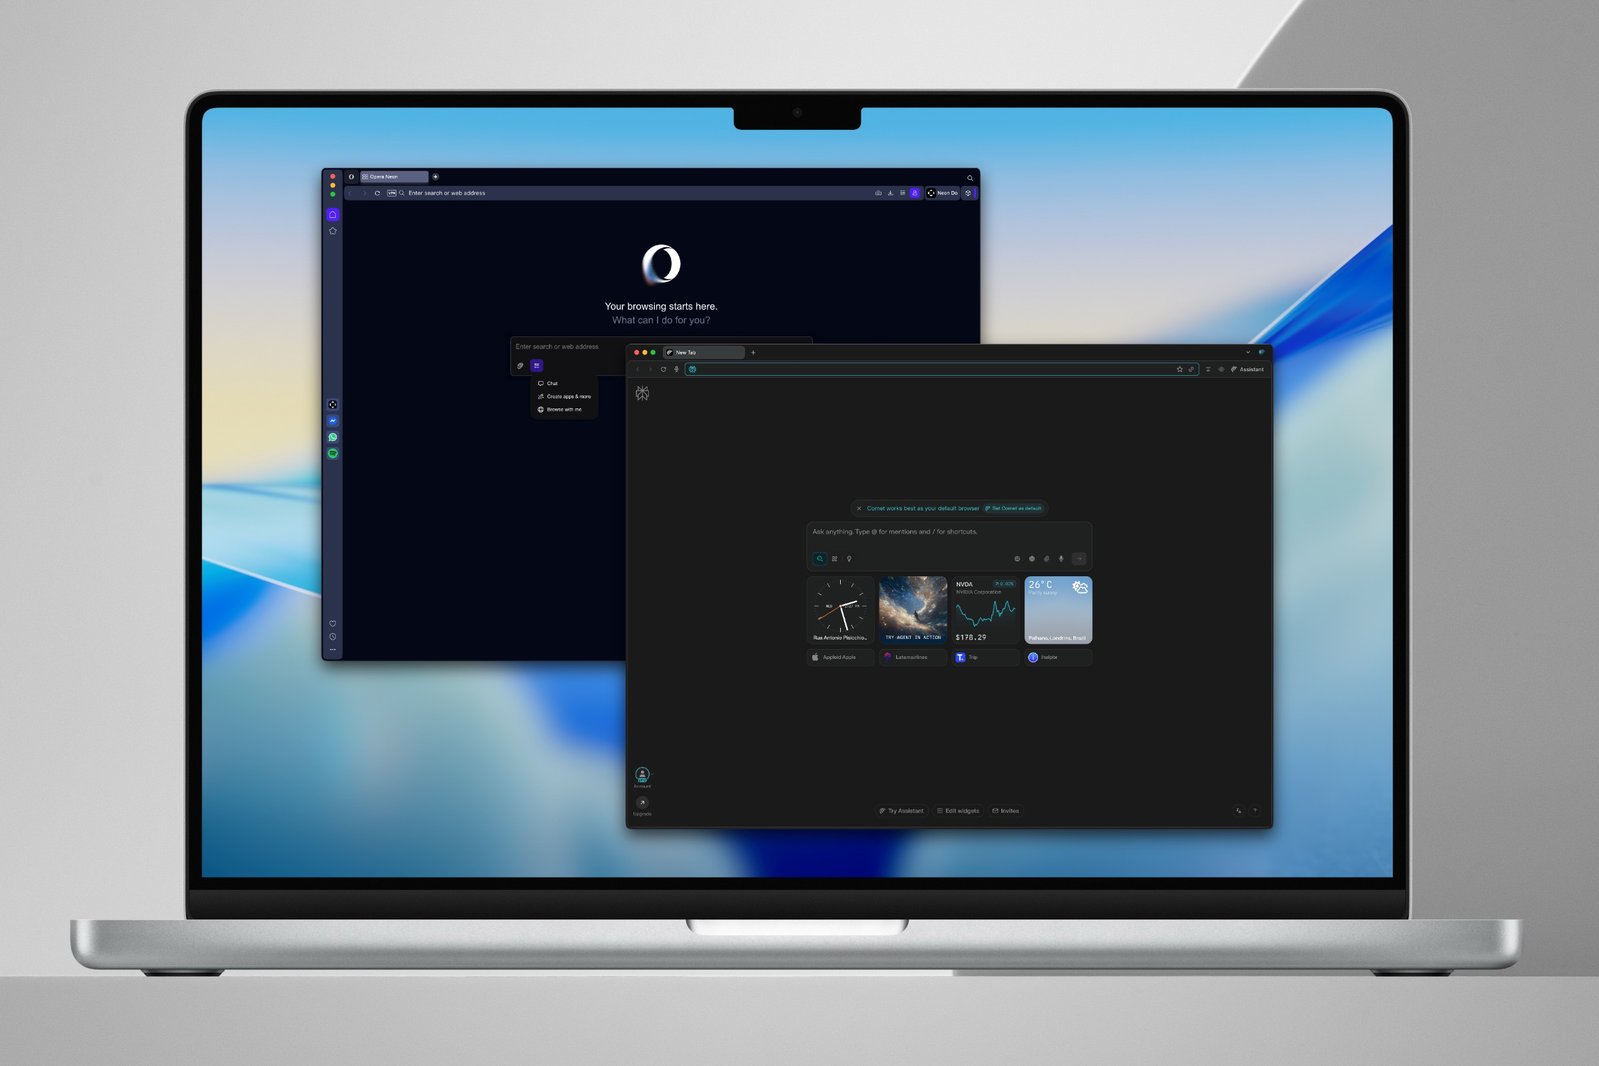This screenshot has height=1066, width=1599.
Task: Toggle the mode selector button in Opera search box
Action: 537,366
